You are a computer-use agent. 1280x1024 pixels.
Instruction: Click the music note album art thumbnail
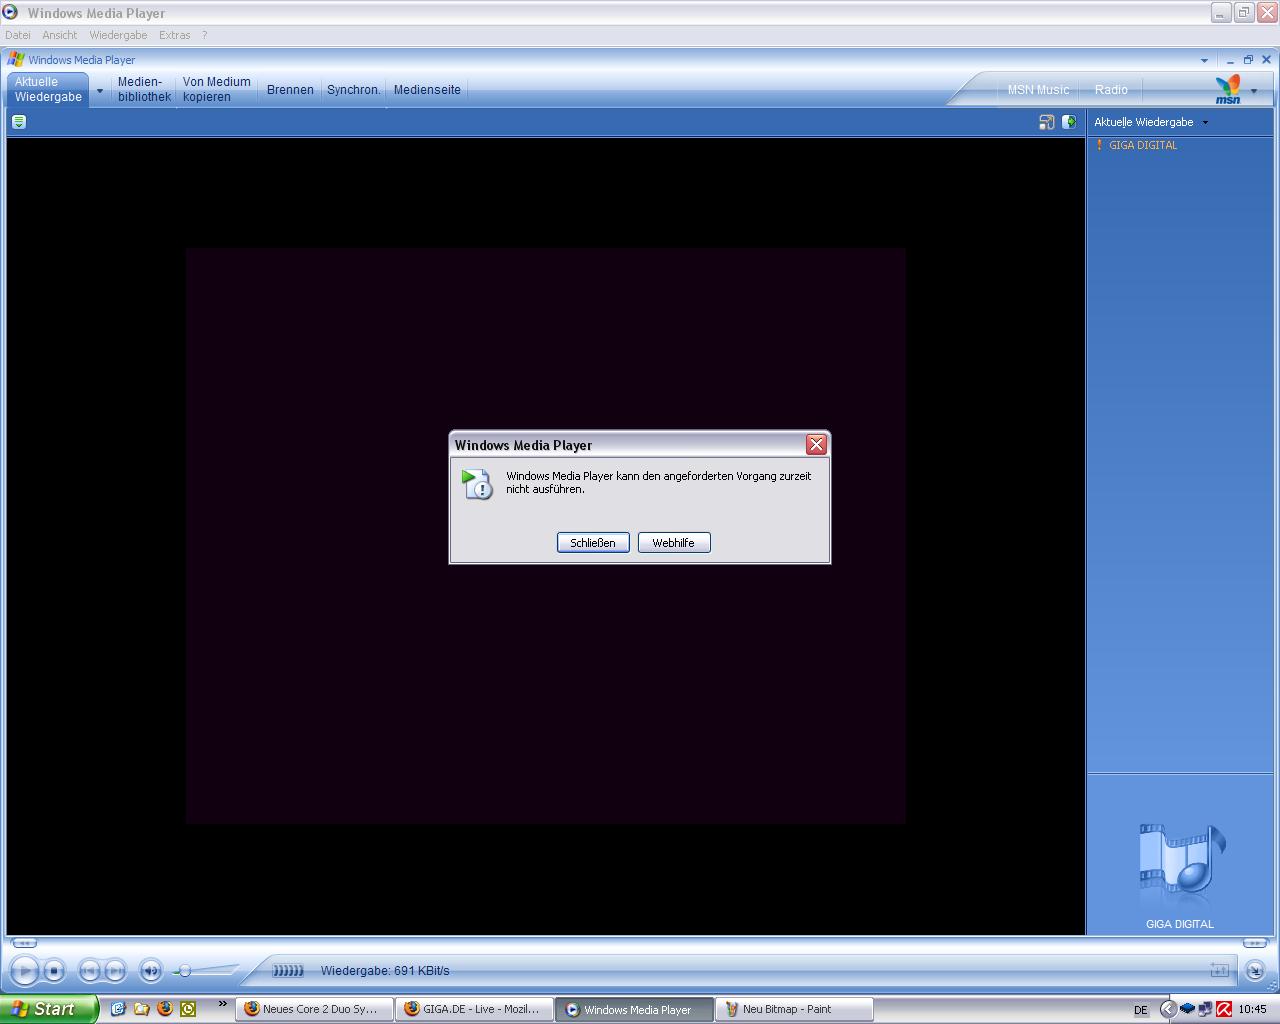pos(1181,860)
